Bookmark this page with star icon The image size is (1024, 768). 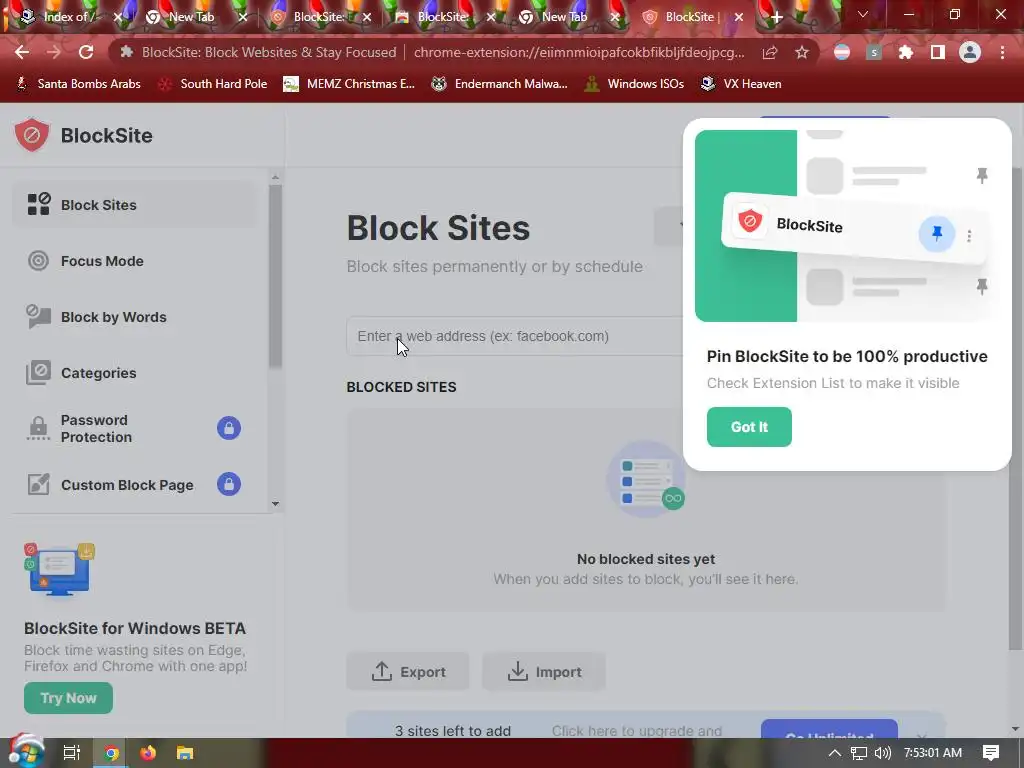[802, 52]
